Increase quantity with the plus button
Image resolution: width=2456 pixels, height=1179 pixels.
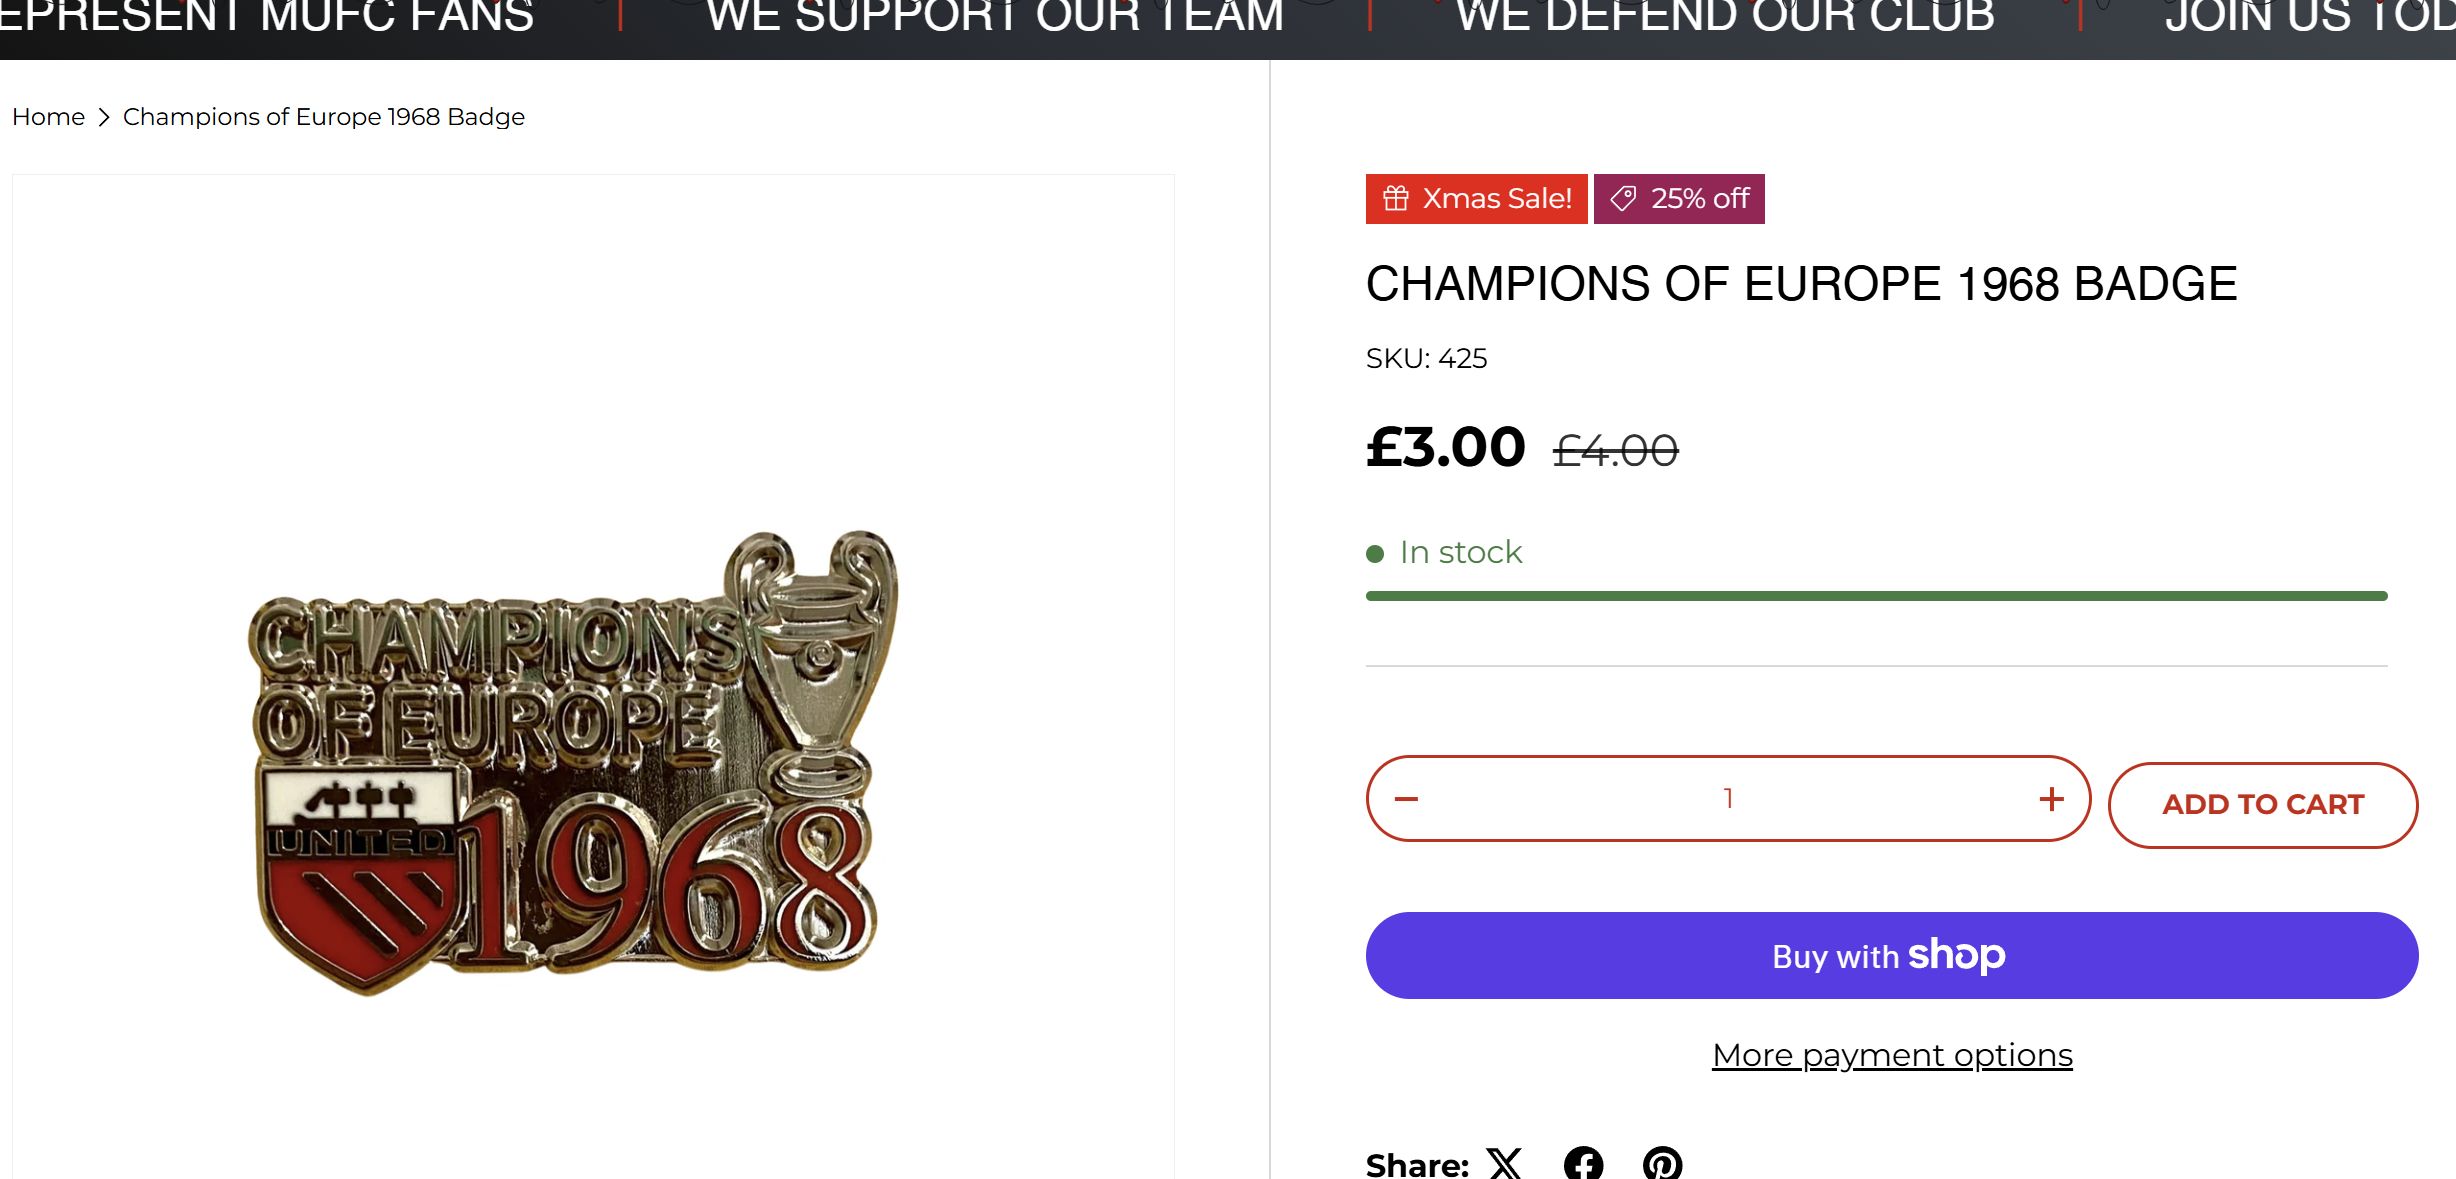tap(2051, 799)
